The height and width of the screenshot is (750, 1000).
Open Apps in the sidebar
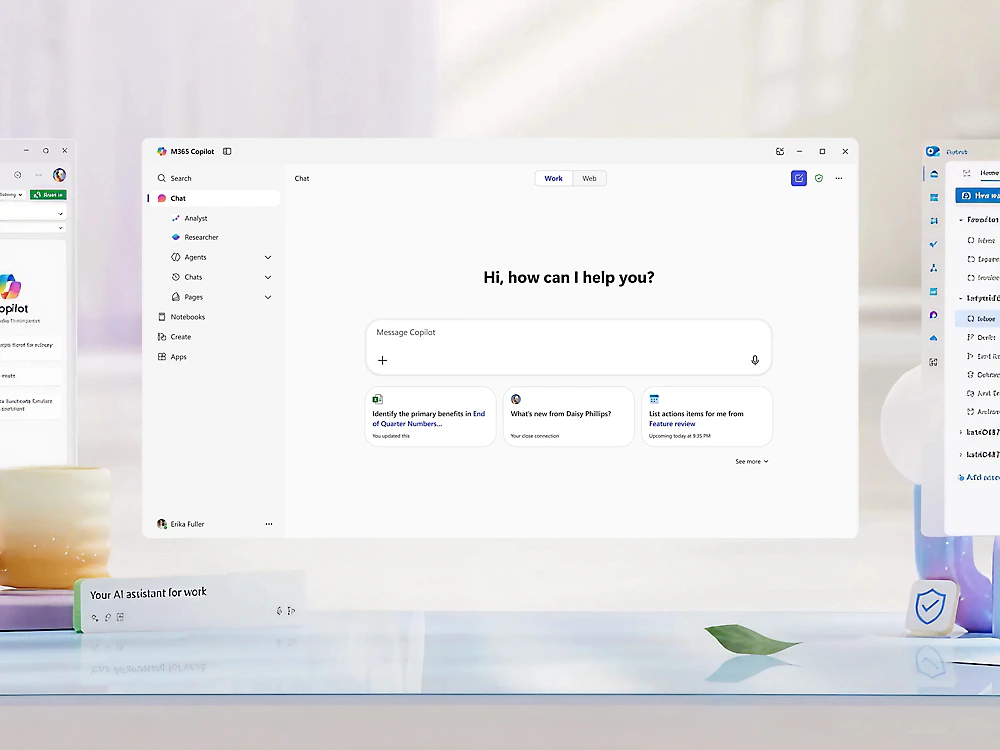point(172,357)
